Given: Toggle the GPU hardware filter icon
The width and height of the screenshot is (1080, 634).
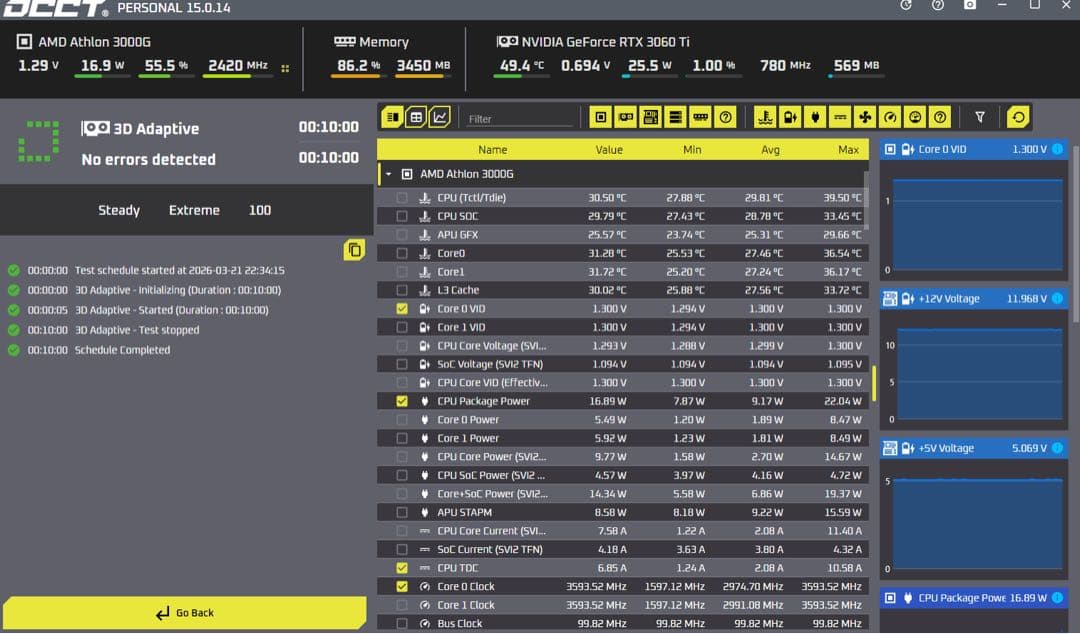Looking at the screenshot, I should coord(625,117).
